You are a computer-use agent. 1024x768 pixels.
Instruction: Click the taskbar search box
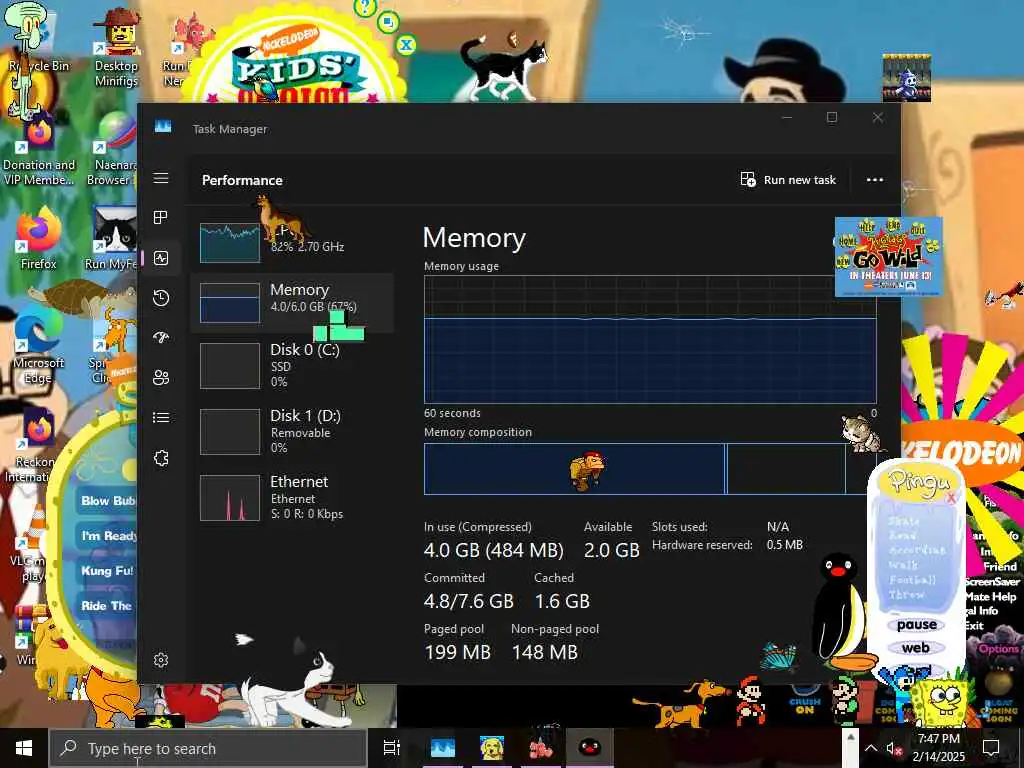tap(208, 748)
